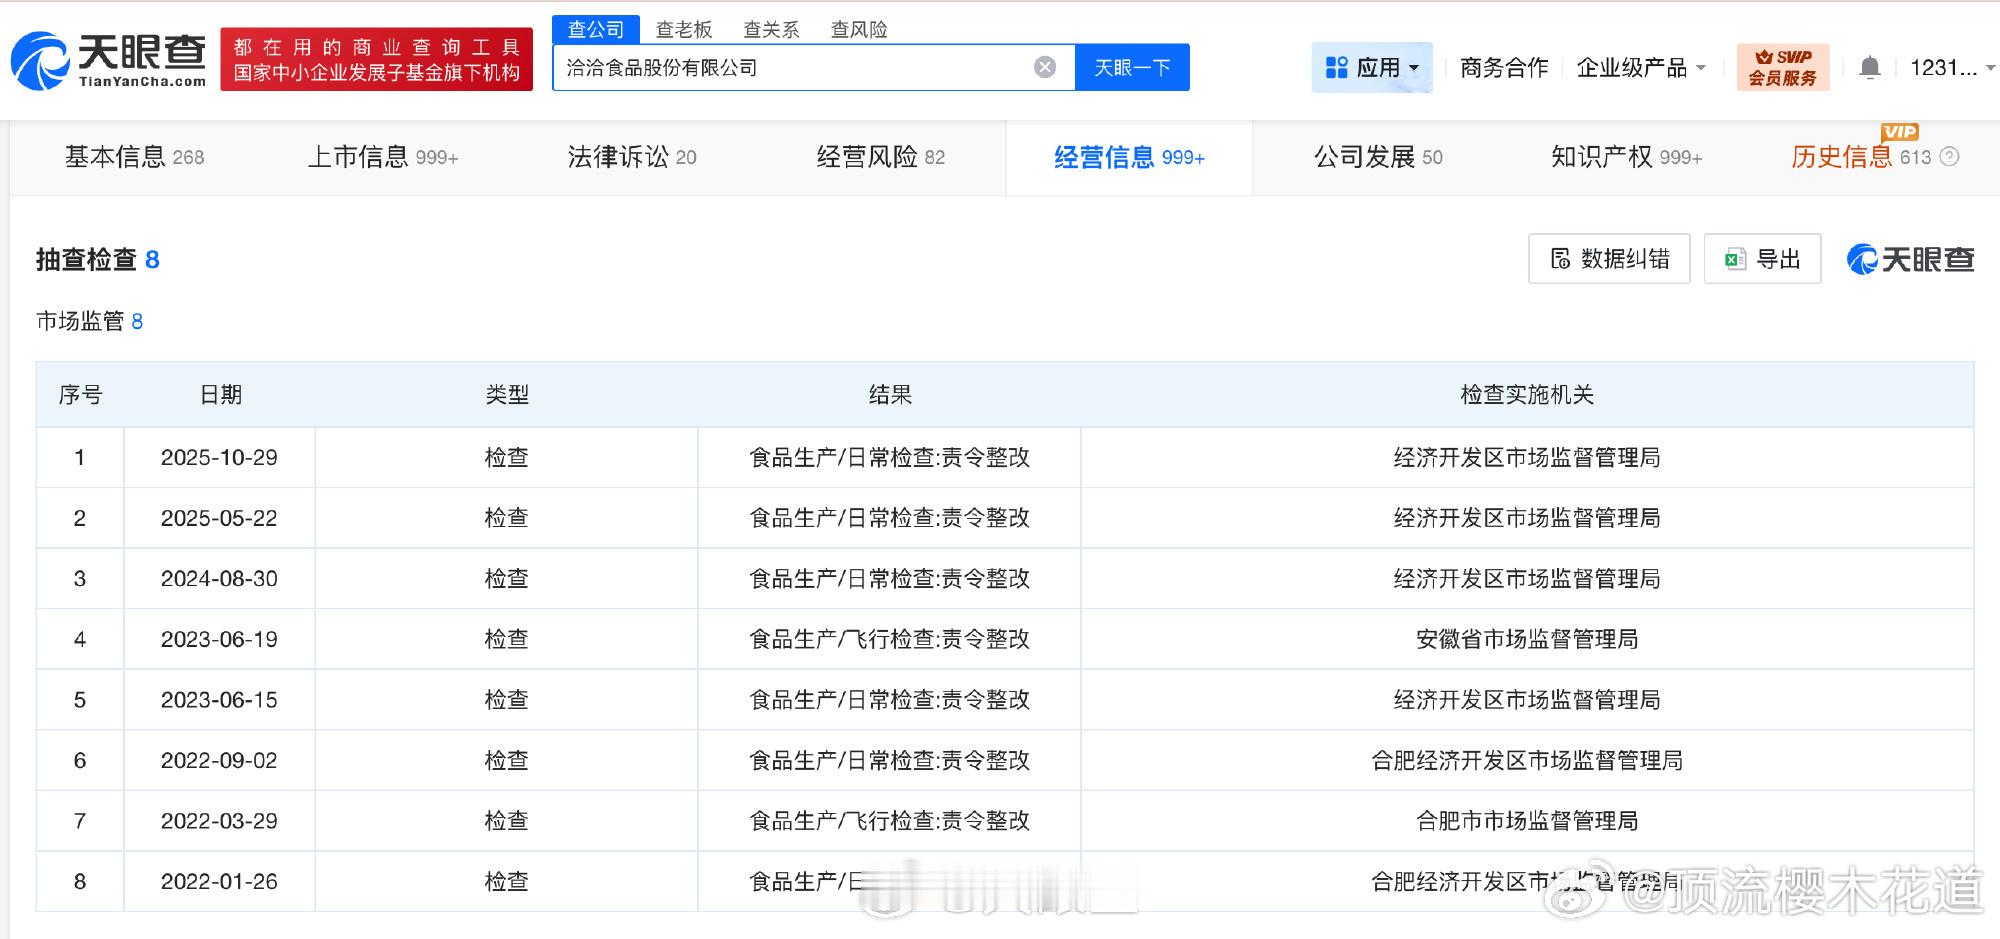Click the apps grid icon beside 应用
Viewport: 2000px width, 939px height.
[x=1338, y=66]
